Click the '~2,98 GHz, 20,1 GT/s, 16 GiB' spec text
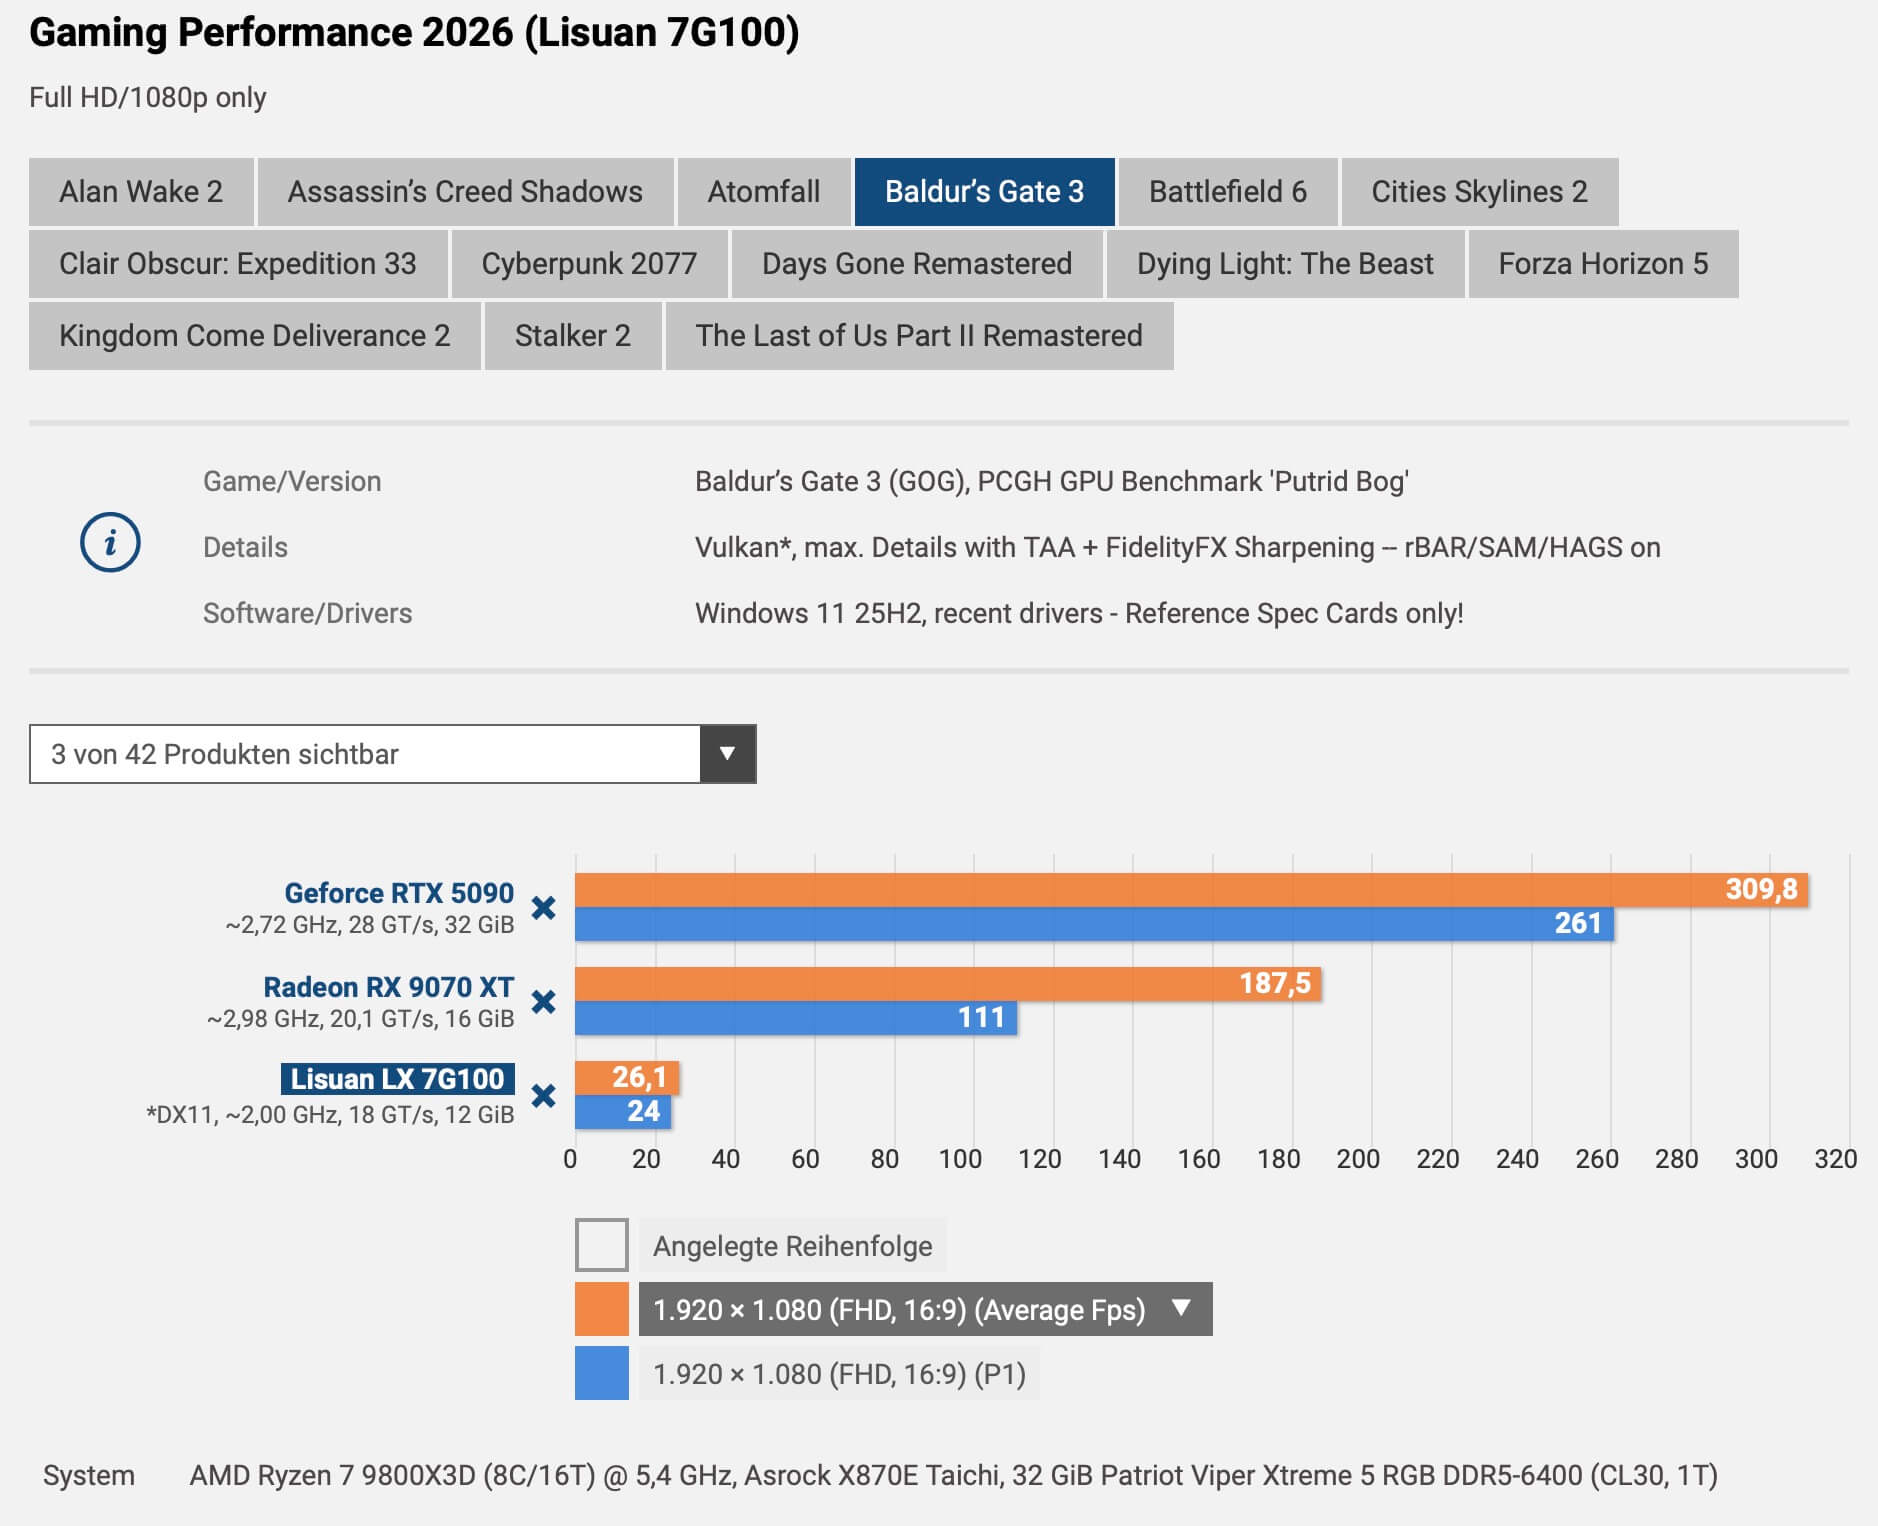This screenshot has height=1526, width=1878. coord(361,1019)
